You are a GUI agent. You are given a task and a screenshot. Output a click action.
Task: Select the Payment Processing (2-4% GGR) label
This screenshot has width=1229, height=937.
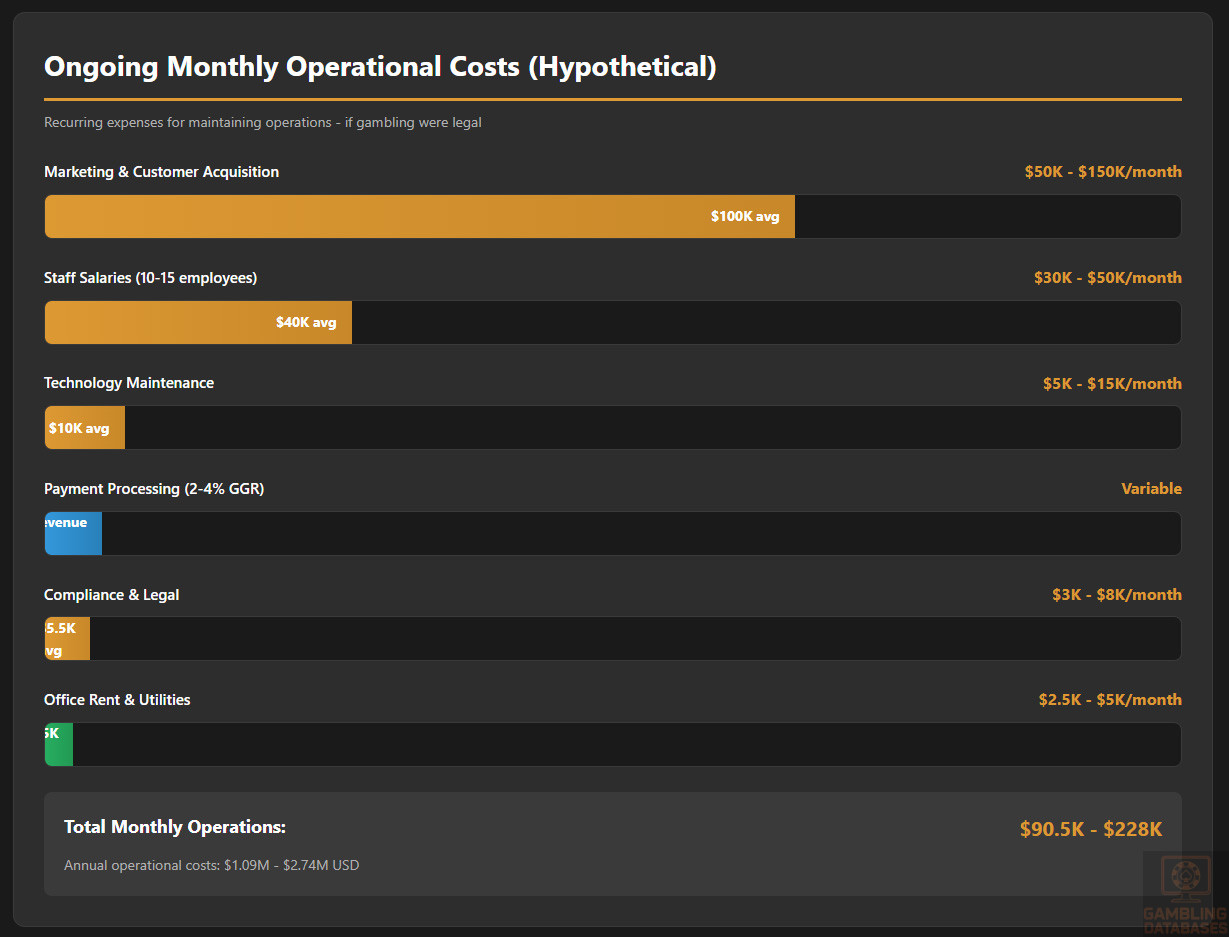[x=154, y=489]
